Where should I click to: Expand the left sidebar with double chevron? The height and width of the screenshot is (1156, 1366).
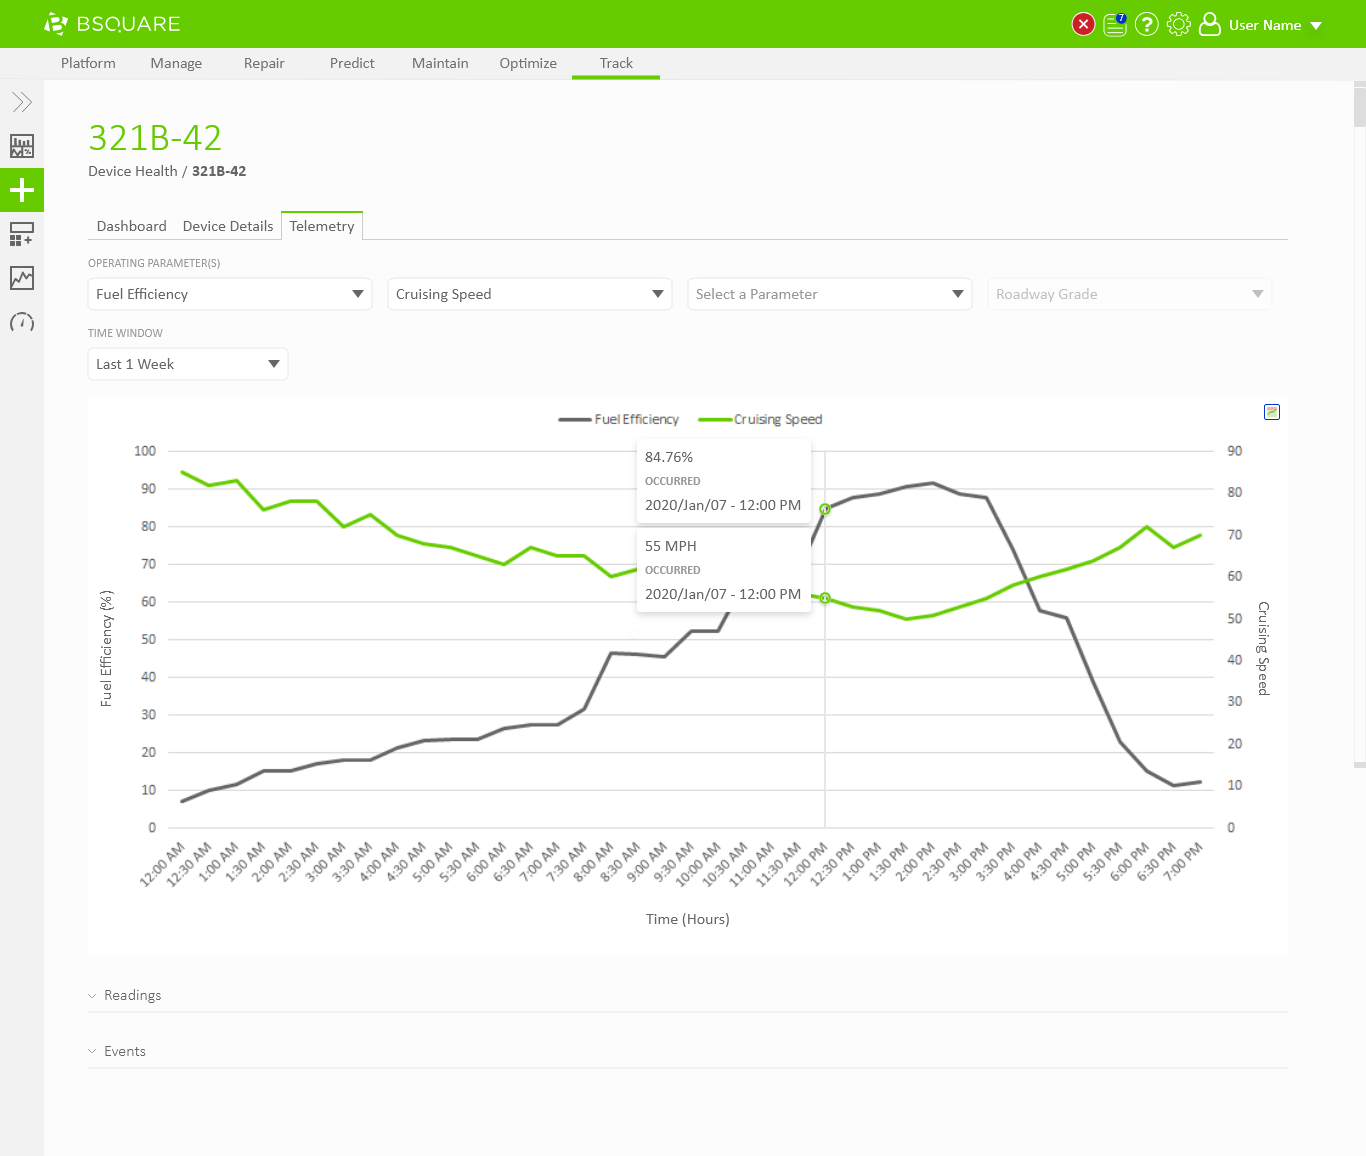(22, 102)
